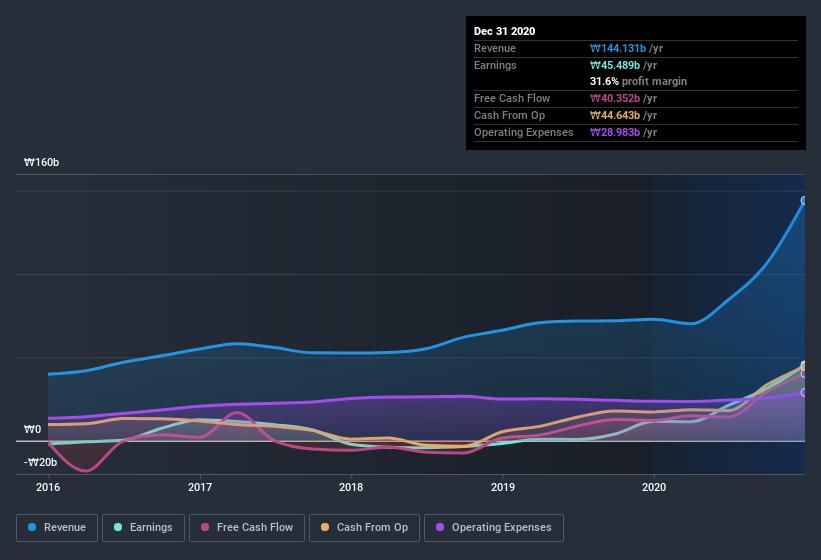Click the purple Operating Expenses legend dot
Viewport: 821px width, 560px height.
(x=440, y=527)
